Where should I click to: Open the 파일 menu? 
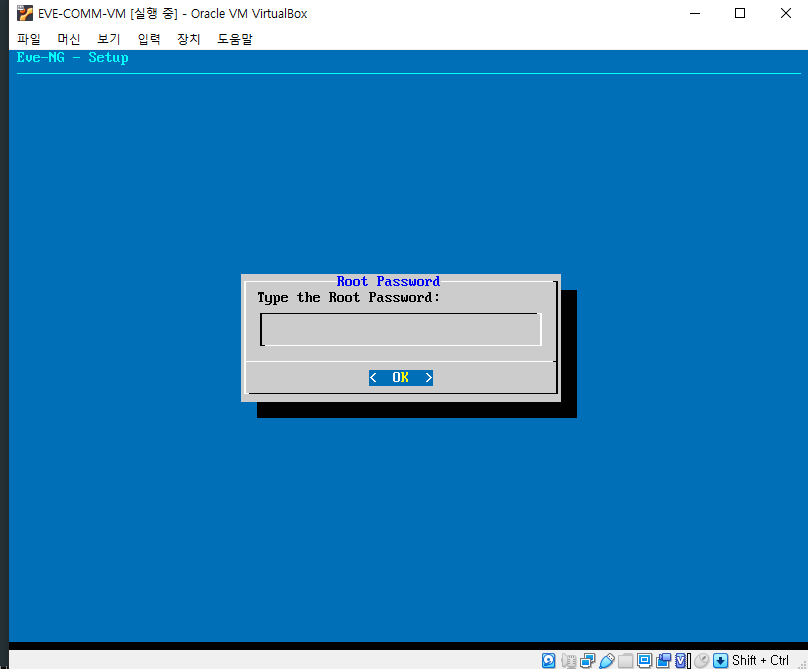28,39
